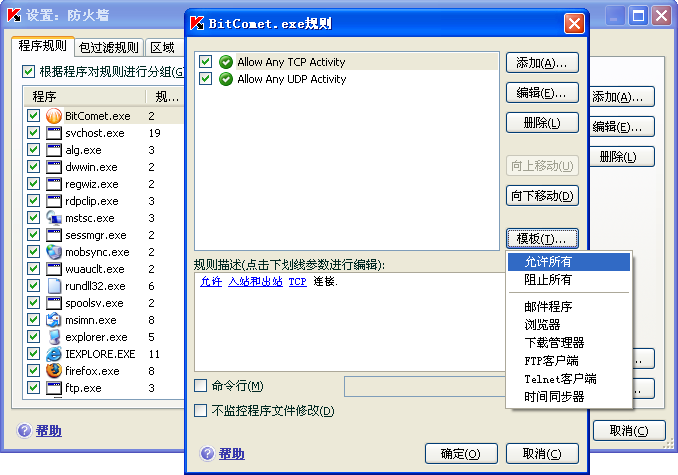The height and width of the screenshot is (475, 678).
Task: Switch to 程序规则 tab
Action: (43, 46)
